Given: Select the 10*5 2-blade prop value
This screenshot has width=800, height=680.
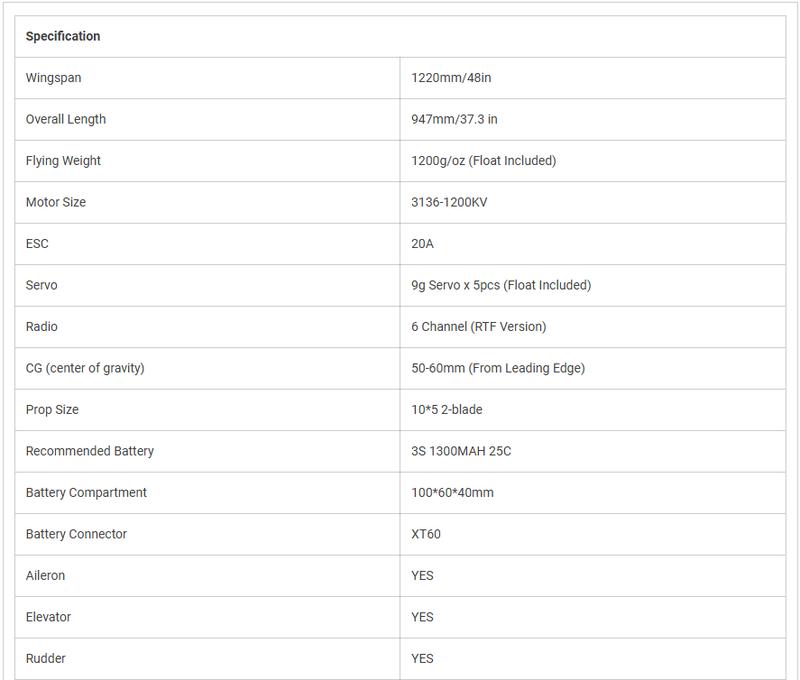Looking at the screenshot, I should point(446,409).
